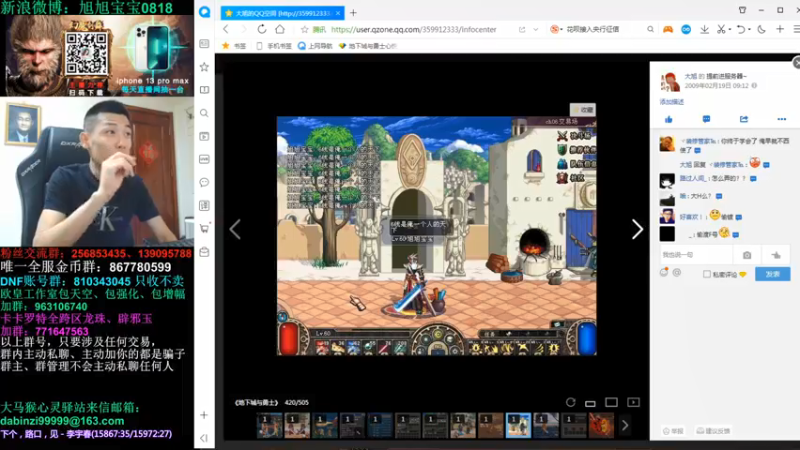Start slideshow with the play icon
This screenshot has height=450, width=800.
coord(633,403)
